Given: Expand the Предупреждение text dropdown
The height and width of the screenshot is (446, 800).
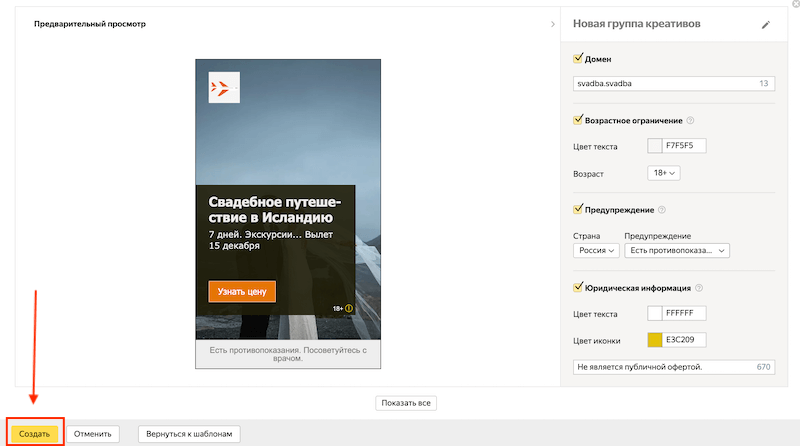Looking at the screenshot, I should click(x=677, y=251).
